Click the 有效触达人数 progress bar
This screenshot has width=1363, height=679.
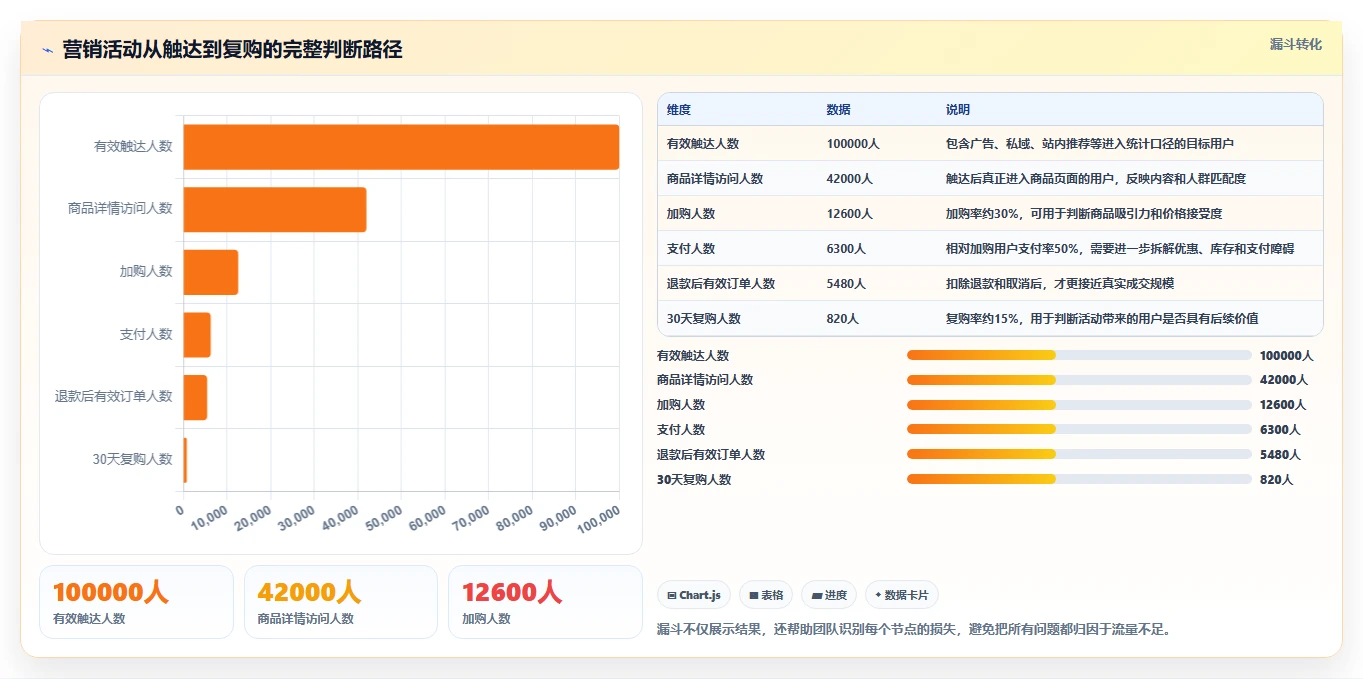[1079, 355]
